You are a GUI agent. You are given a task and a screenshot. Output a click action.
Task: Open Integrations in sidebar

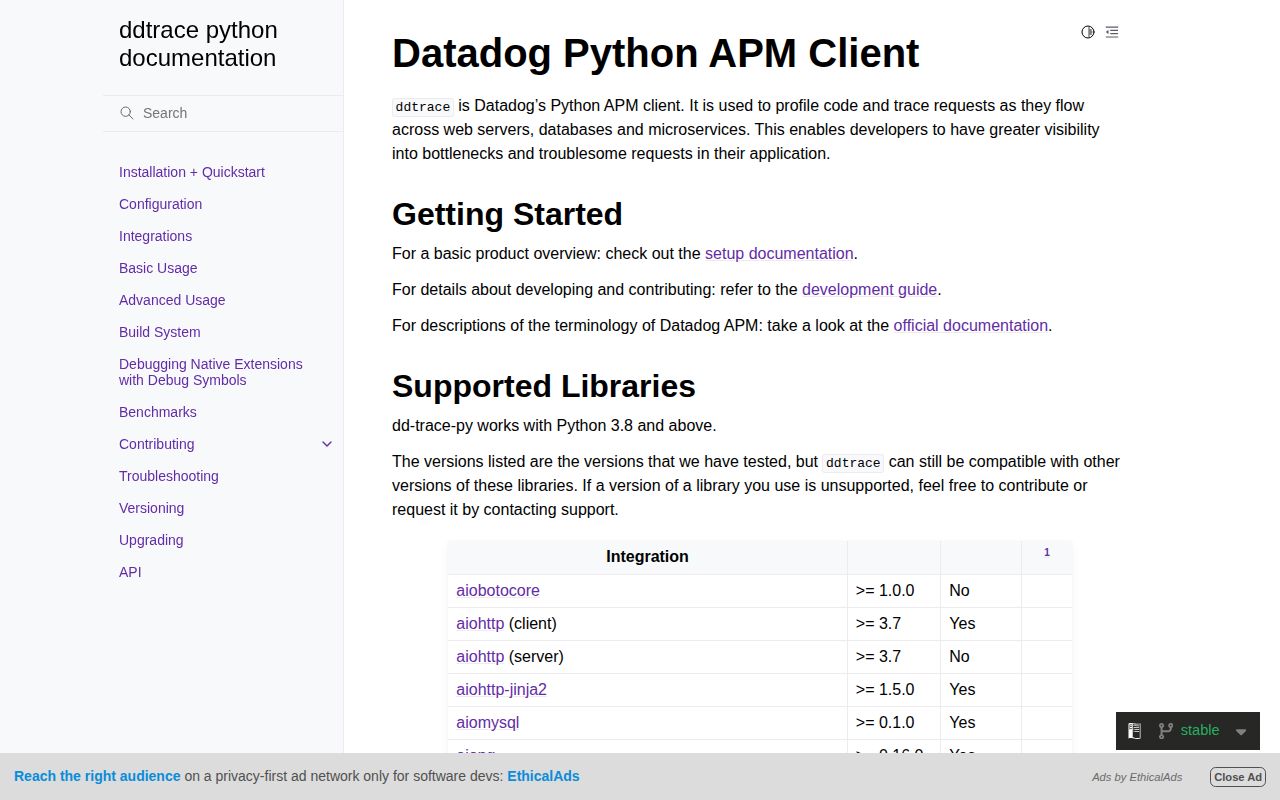click(x=155, y=236)
